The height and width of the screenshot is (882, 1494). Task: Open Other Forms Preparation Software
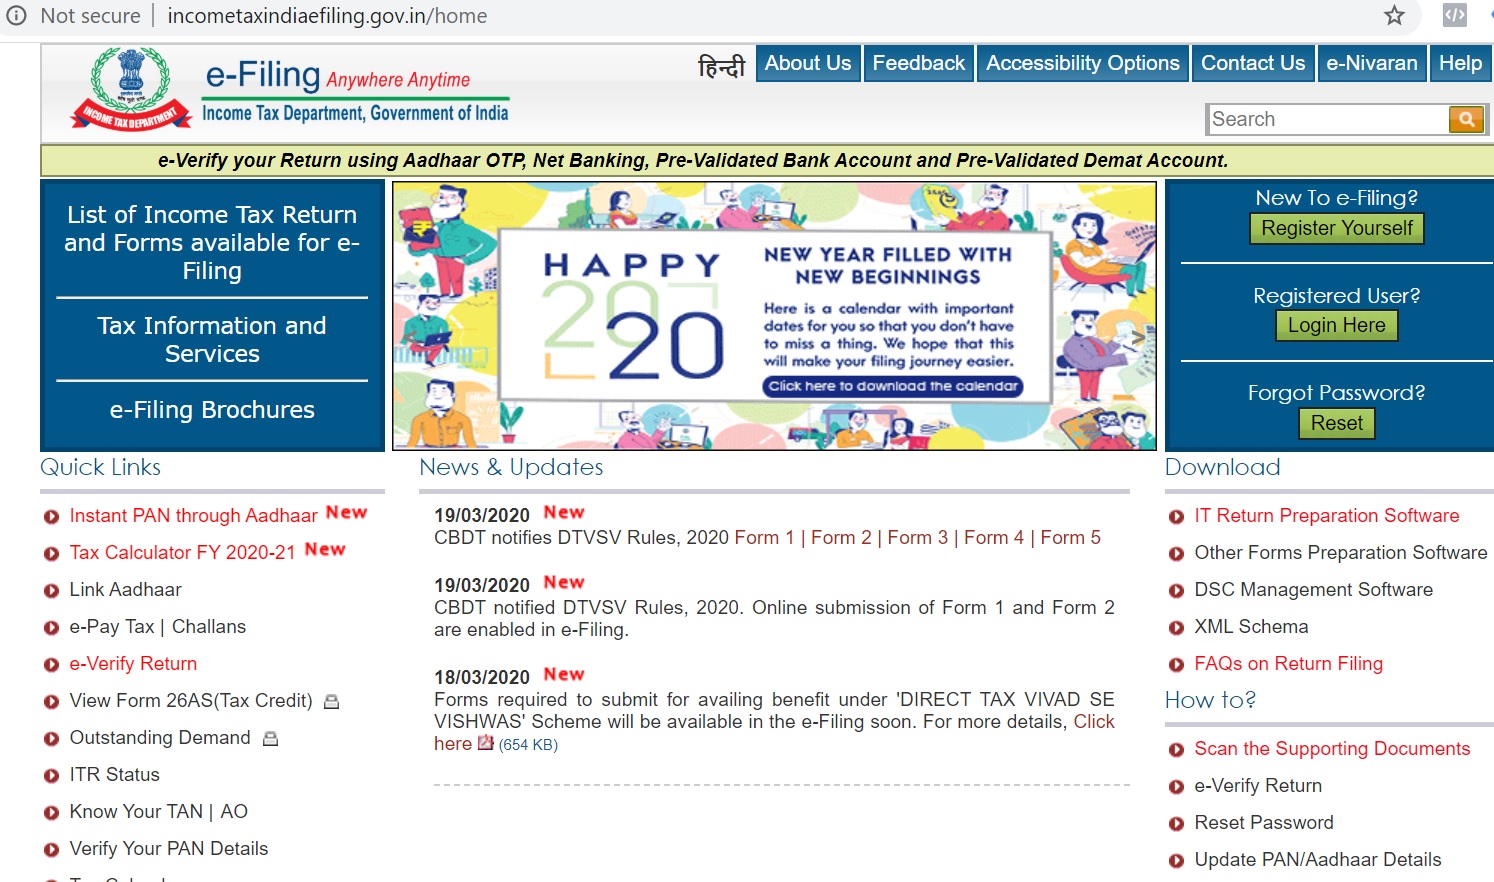coord(1341,552)
